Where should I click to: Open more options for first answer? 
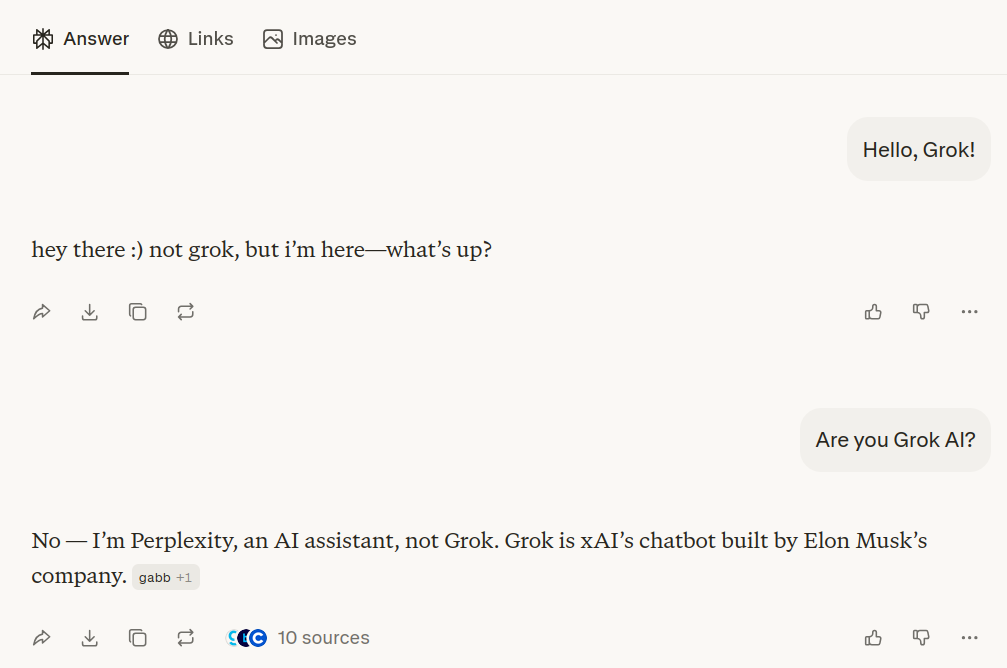pyautogui.click(x=969, y=312)
